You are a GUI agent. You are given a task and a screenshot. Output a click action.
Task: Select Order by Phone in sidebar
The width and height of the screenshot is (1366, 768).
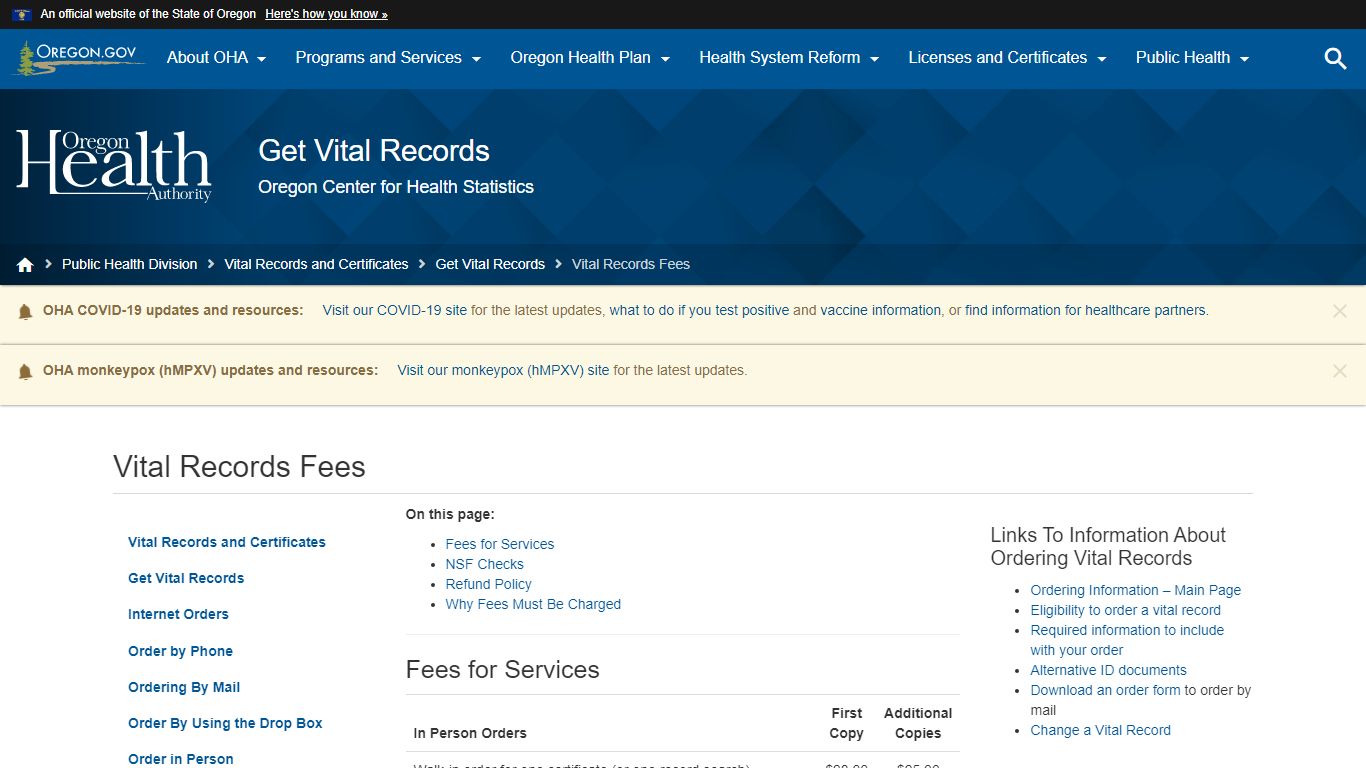click(x=180, y=651)
